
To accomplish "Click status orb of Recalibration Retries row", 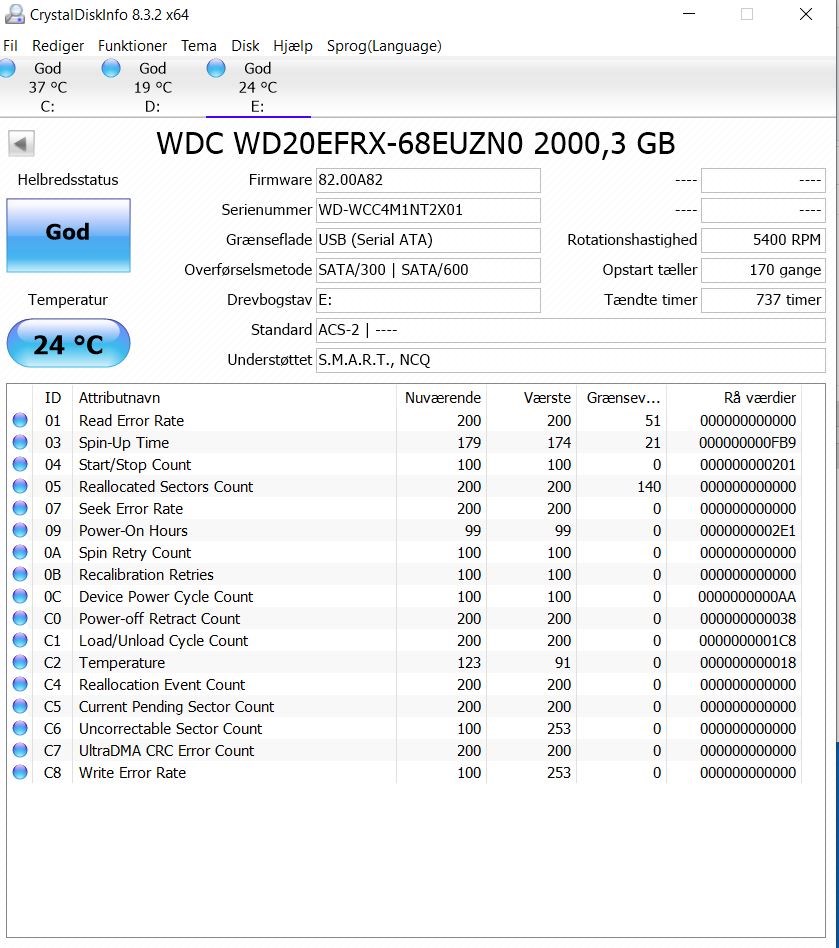I will tap(20, 574).
